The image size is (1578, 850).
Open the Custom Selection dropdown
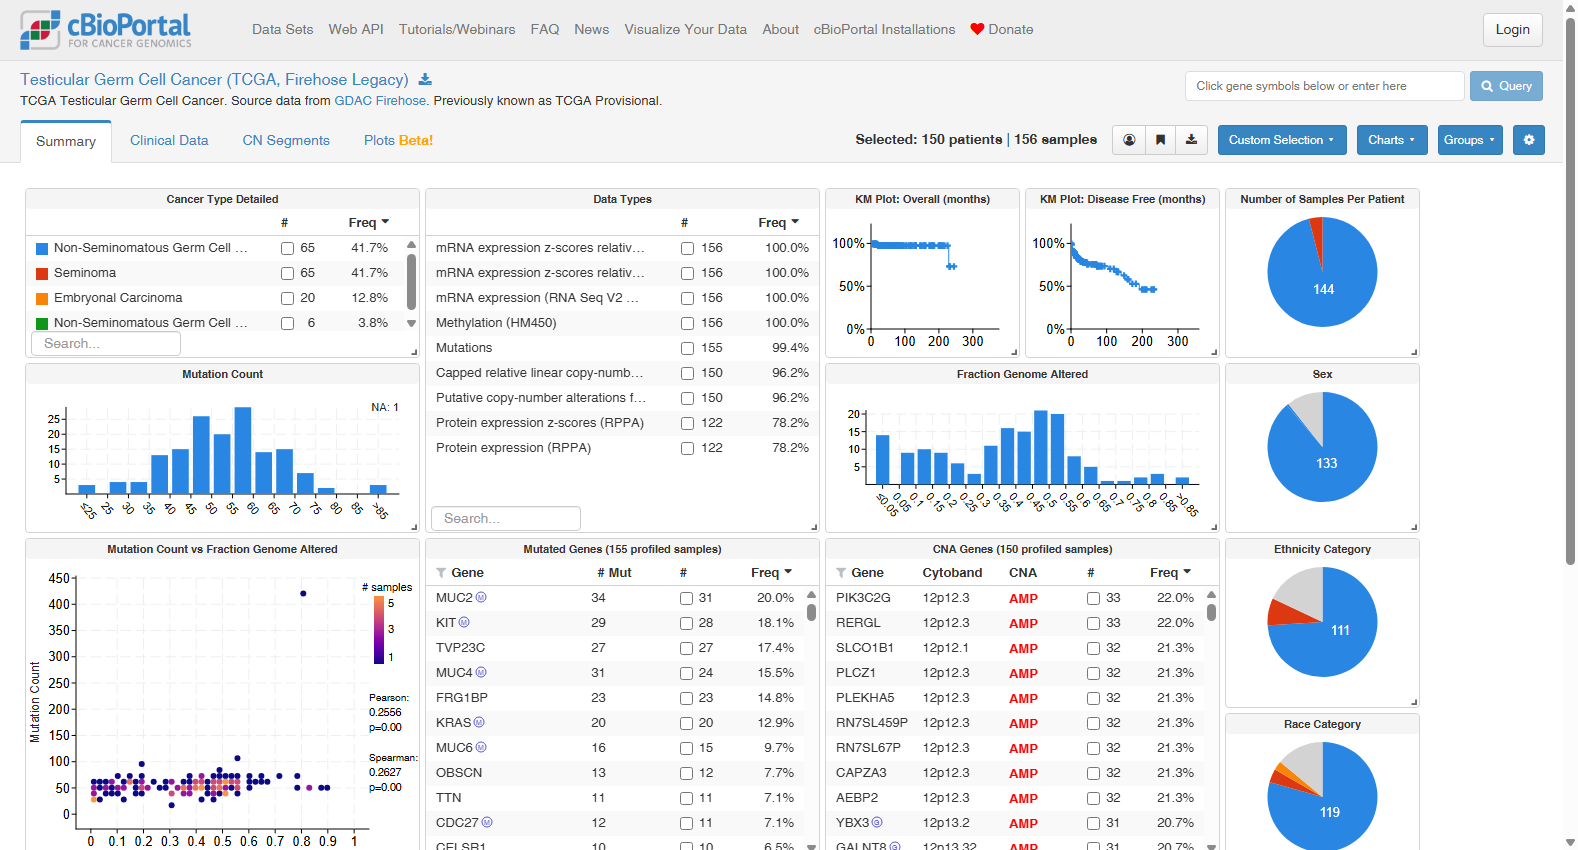click(x=1281, y=140)
